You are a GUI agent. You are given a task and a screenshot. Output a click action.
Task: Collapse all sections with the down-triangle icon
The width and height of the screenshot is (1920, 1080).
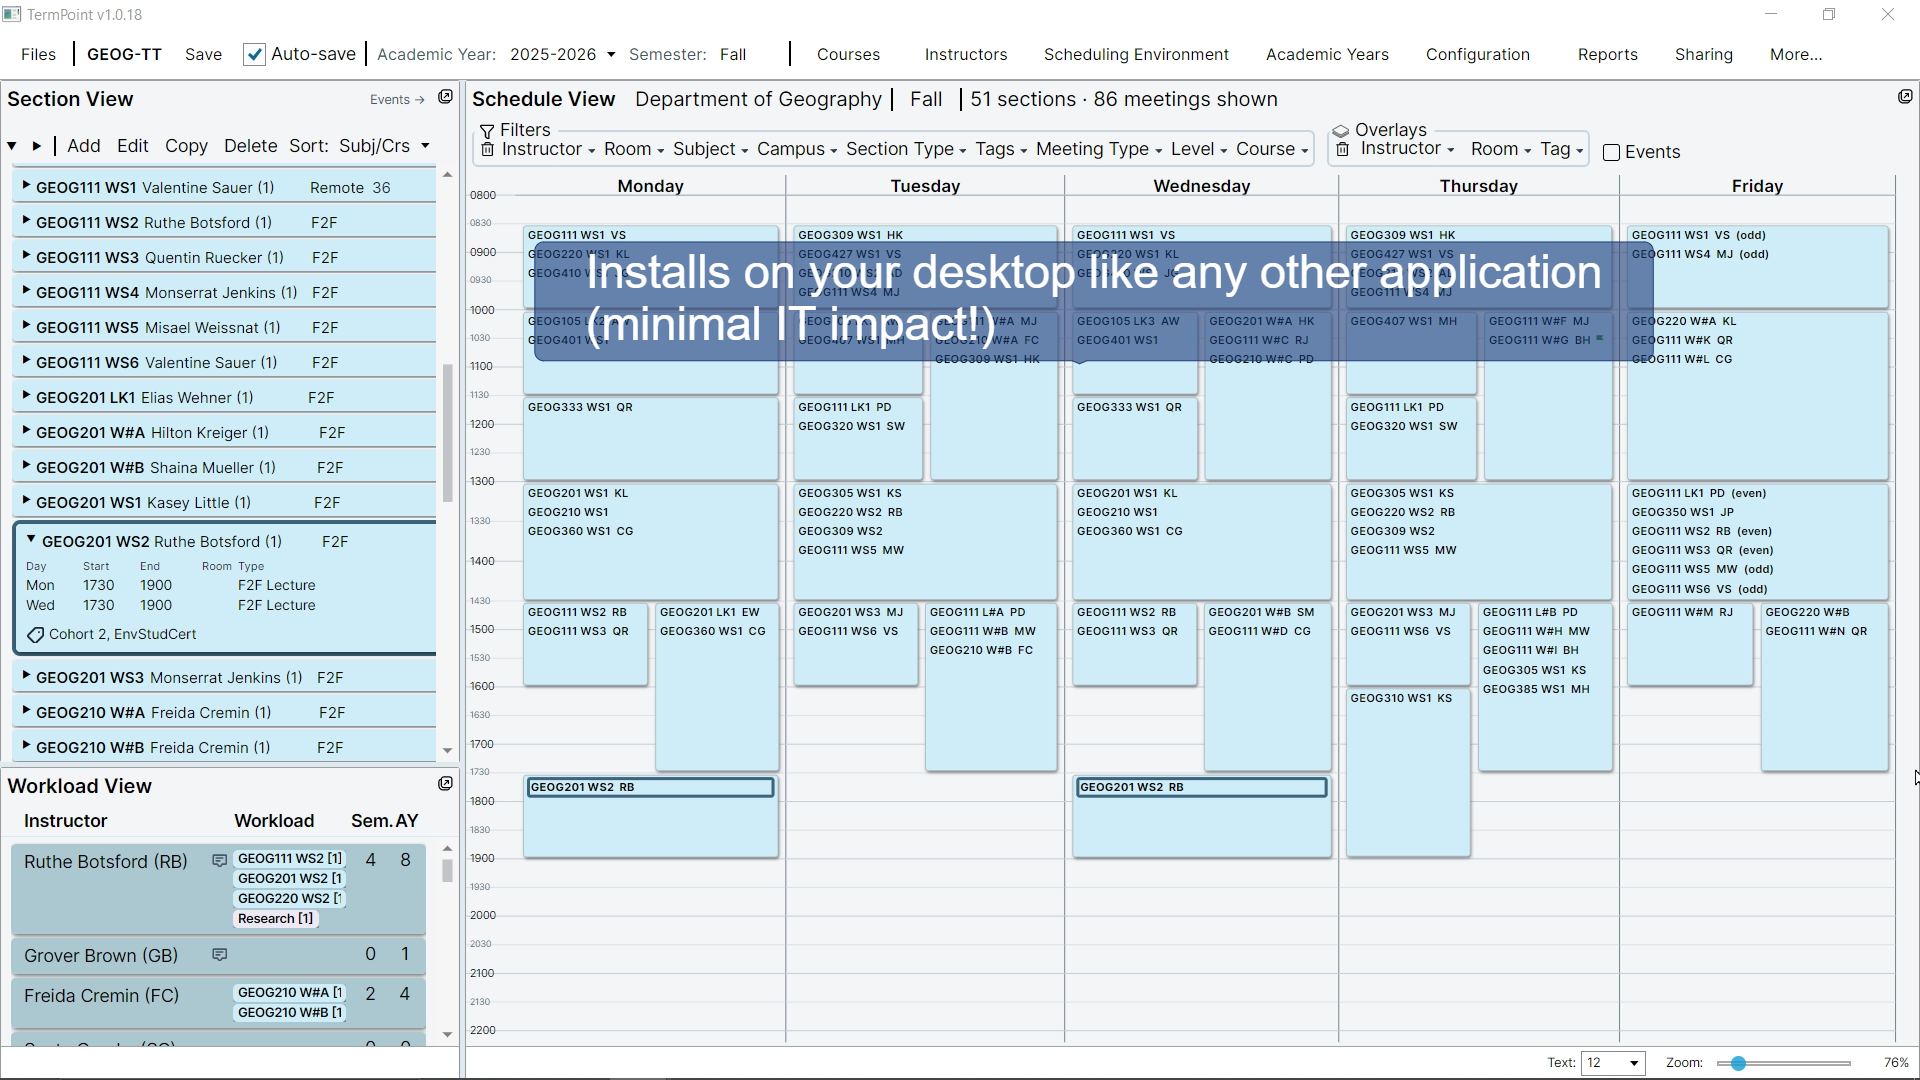[12, 146]
